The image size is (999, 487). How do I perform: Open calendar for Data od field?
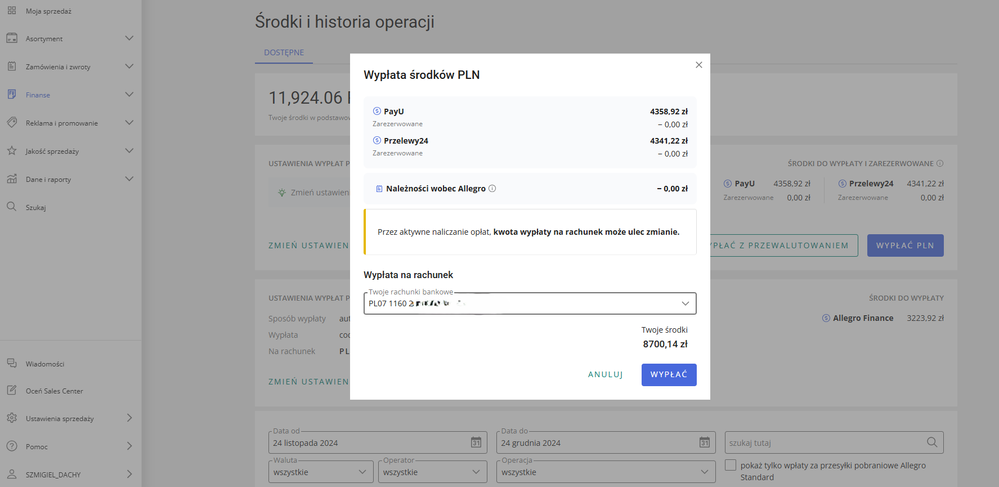click(x=476, y=442)
